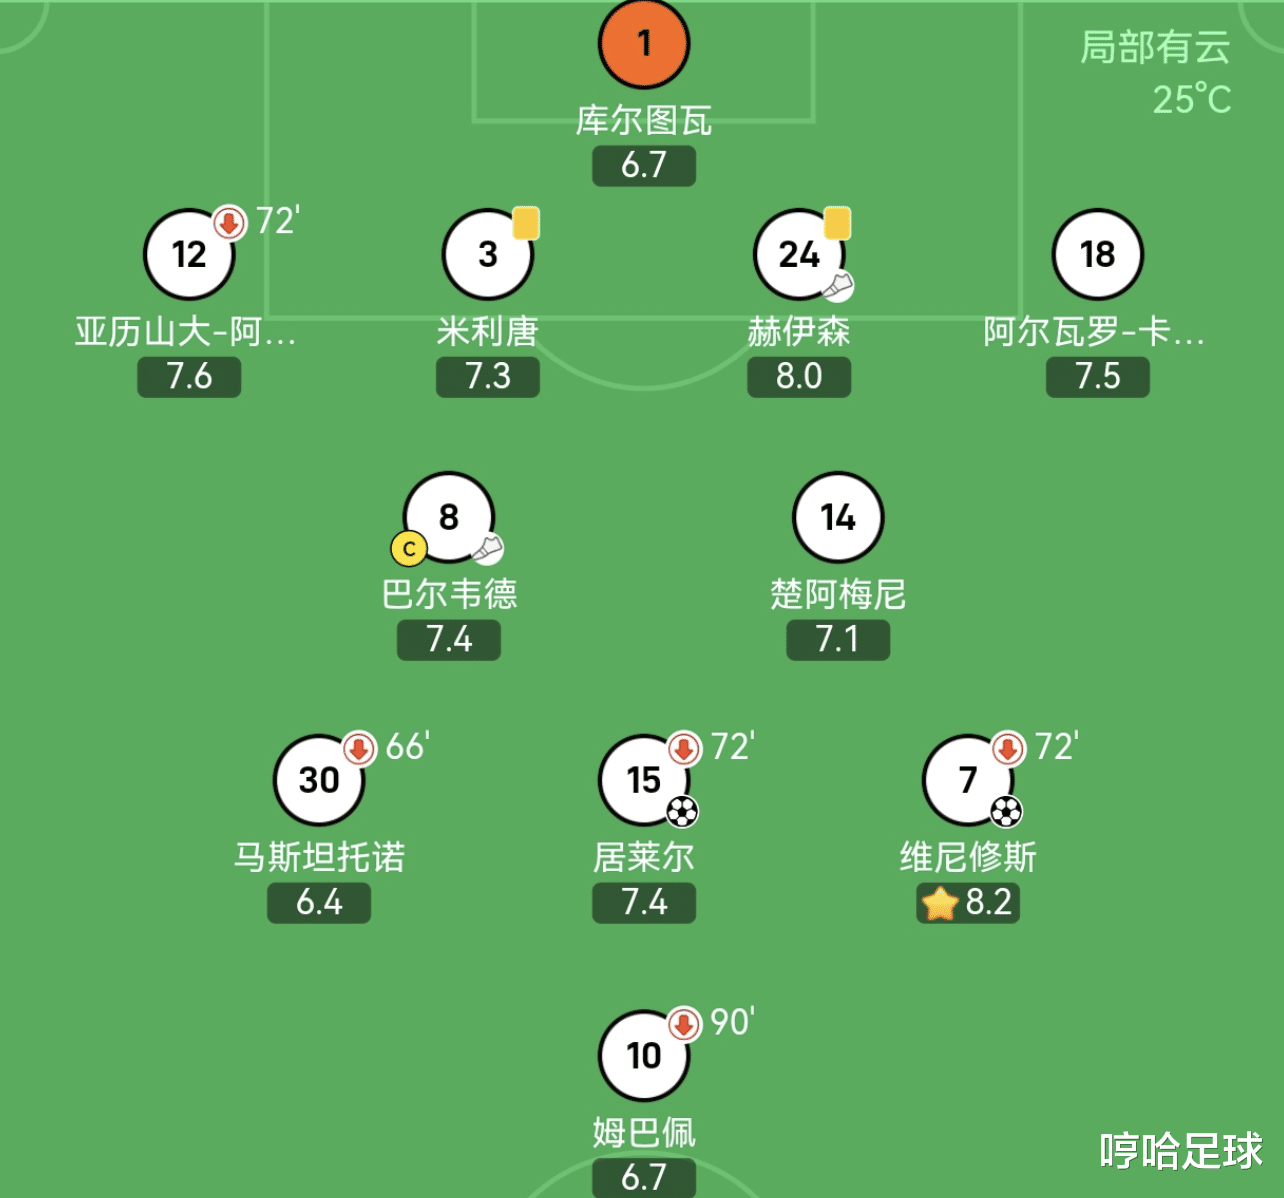1284x1198 pixels.
Task: Click the substitution arrow on 姆巴佩
Action: click(684, 1024)
